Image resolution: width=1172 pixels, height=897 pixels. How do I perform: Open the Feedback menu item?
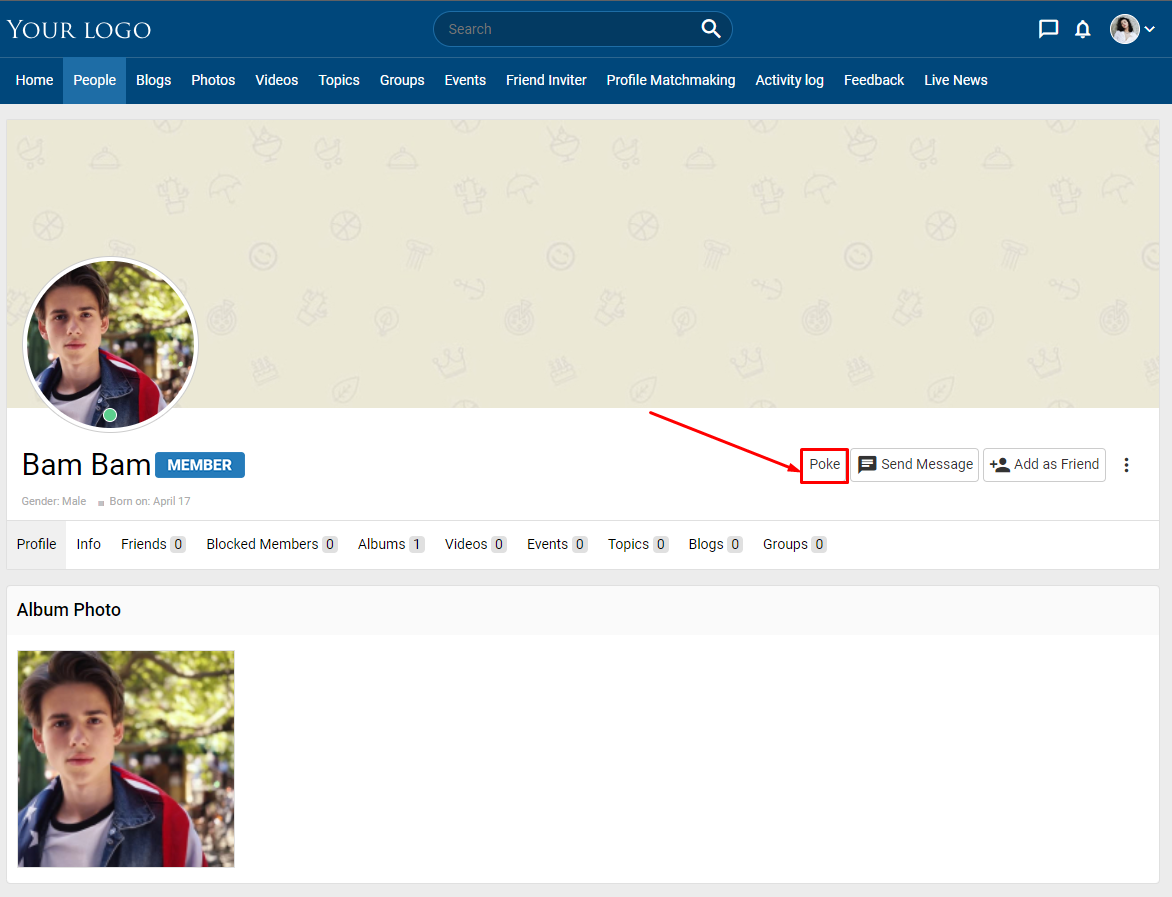874,80
